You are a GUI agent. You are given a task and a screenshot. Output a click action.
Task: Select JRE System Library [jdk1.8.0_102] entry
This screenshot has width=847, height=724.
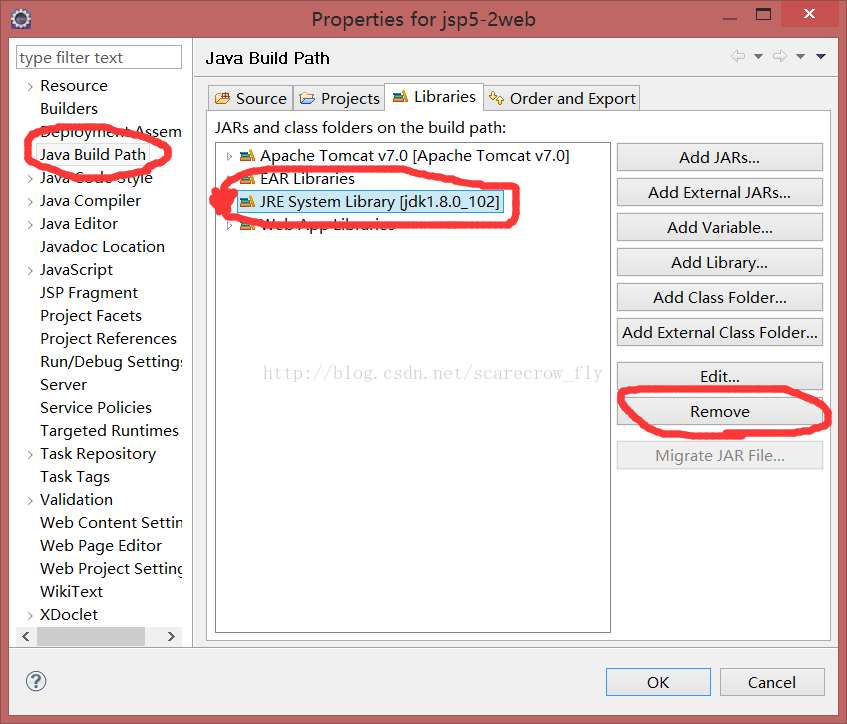[371, 202]
